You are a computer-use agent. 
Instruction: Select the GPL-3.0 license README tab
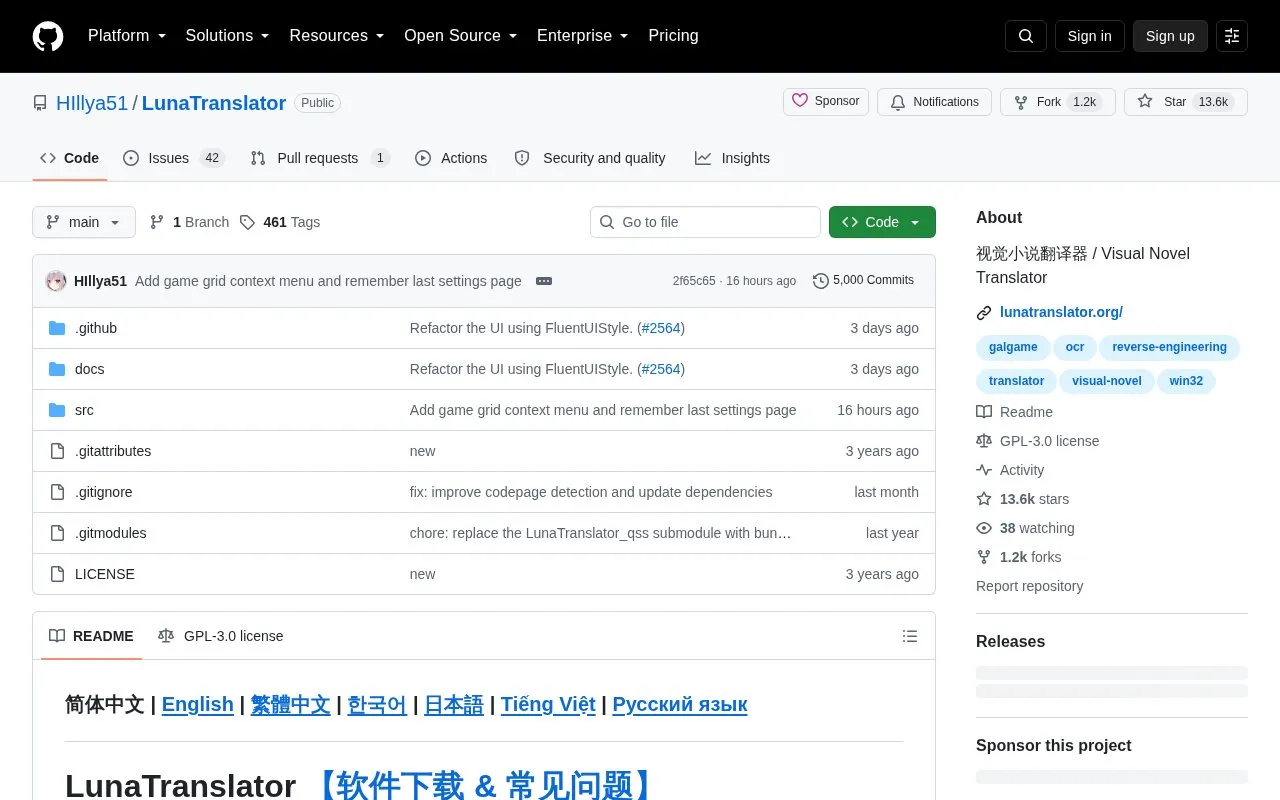click(x=221, y=636)
